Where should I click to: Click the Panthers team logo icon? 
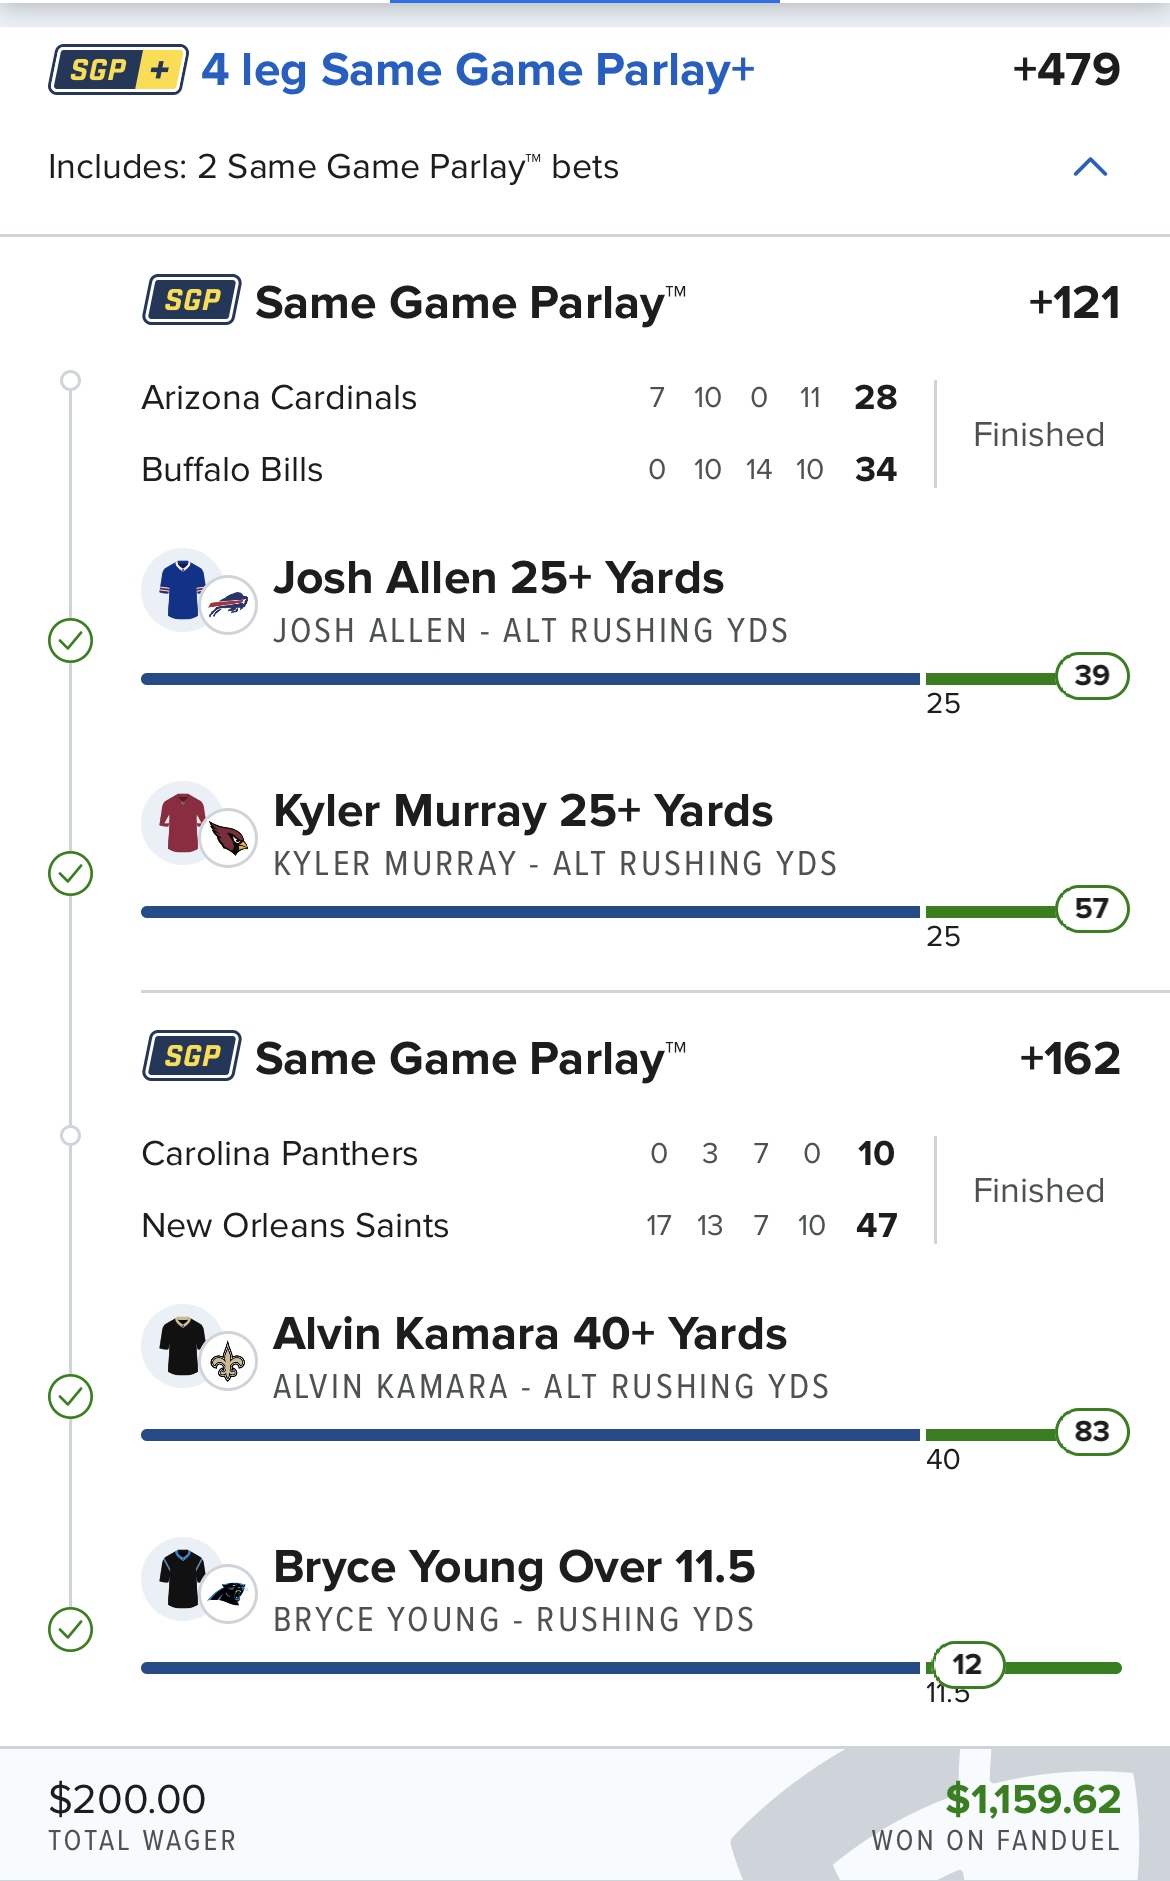tap(229, 1594)
